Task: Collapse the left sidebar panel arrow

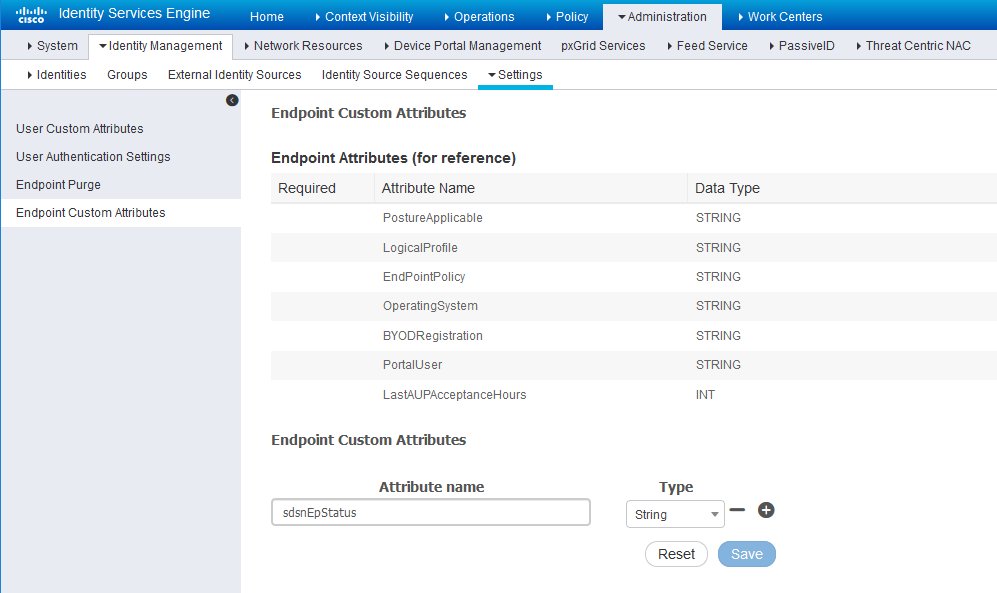Action: click(x=232, y=100)
